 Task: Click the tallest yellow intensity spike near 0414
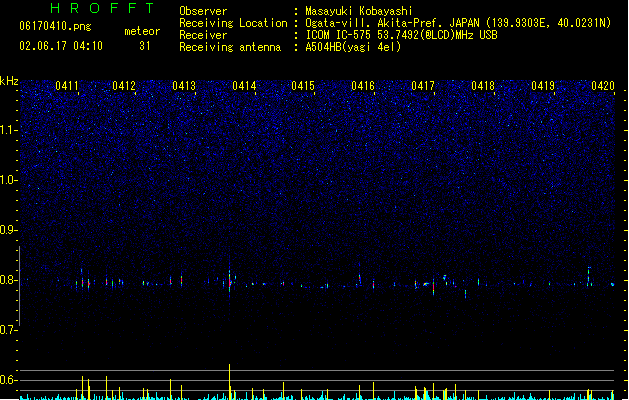tap(229, 381)
